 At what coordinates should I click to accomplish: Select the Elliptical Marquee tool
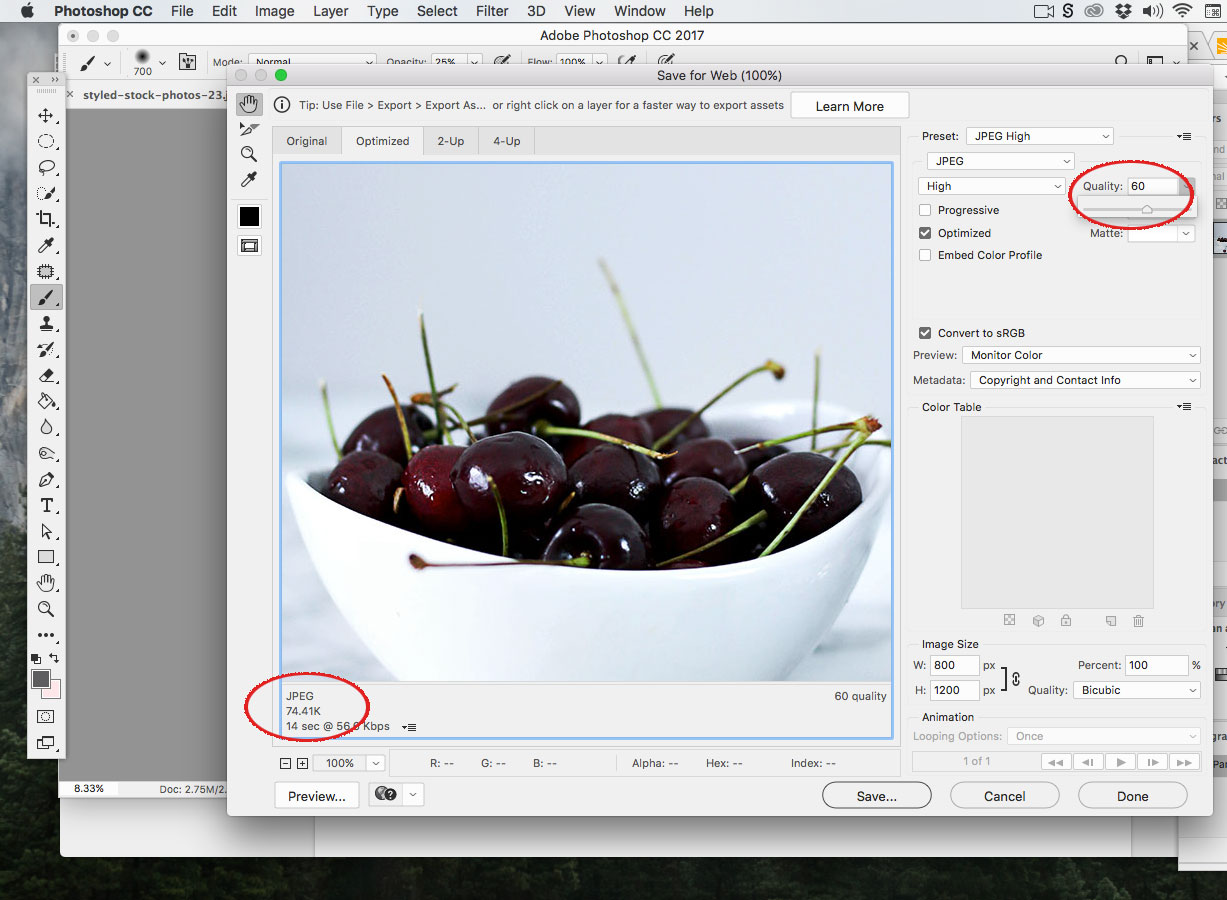[x=46, y=142]
